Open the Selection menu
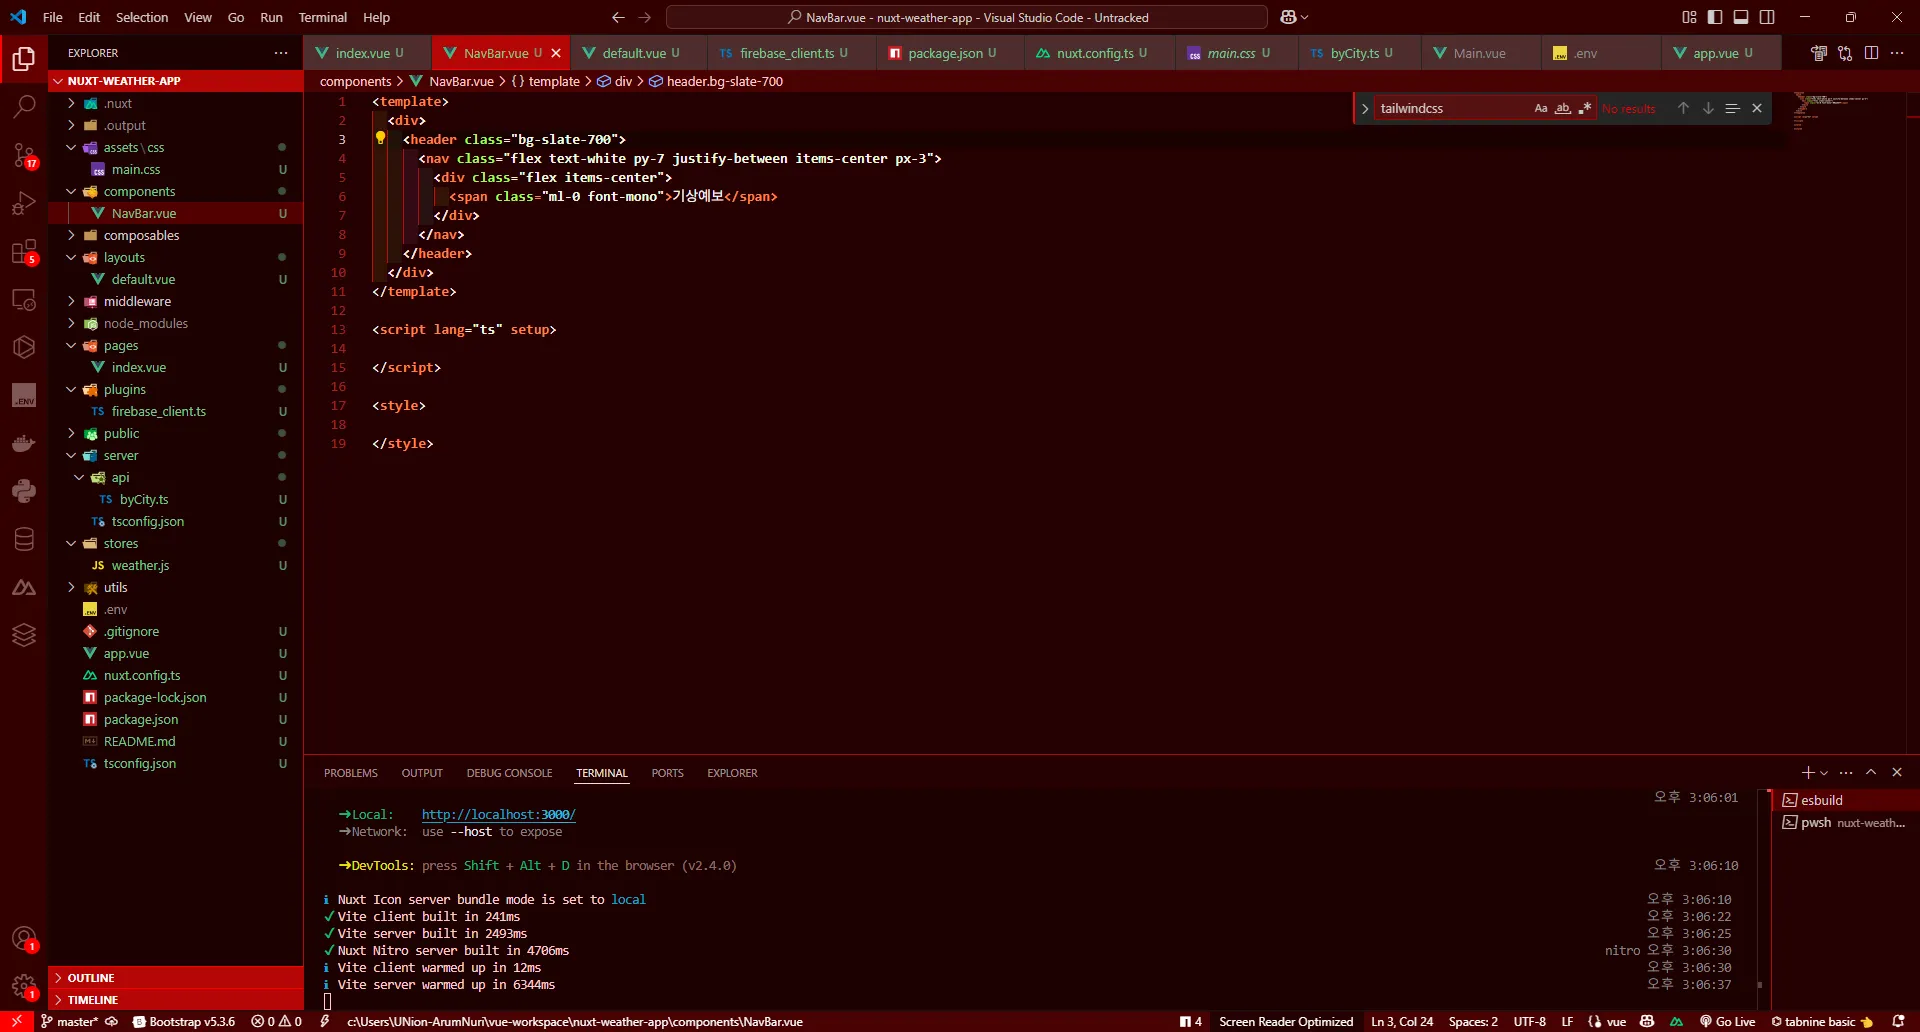Viewport: 1920px width, 1032px height. pyautogui.click(x=142, y=17)
